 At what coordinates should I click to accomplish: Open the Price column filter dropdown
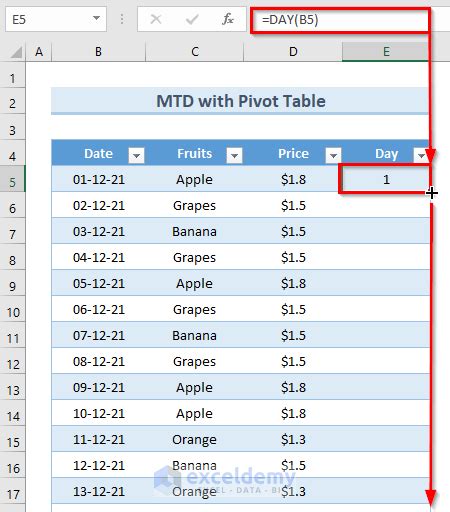[333, 155]
